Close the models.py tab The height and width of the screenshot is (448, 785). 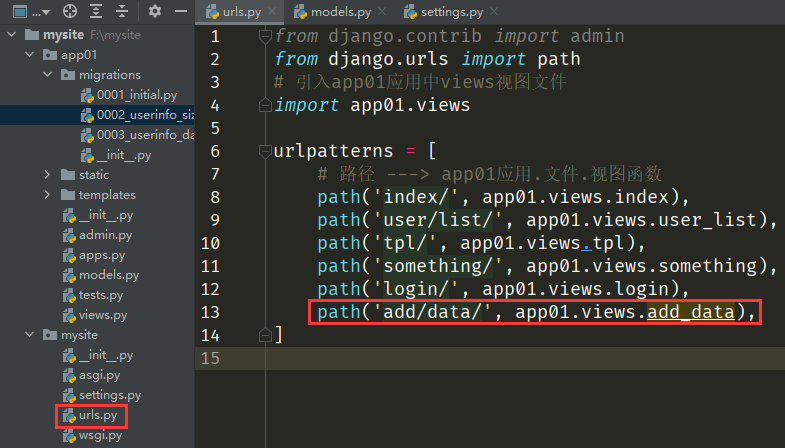tap(382, 12)
